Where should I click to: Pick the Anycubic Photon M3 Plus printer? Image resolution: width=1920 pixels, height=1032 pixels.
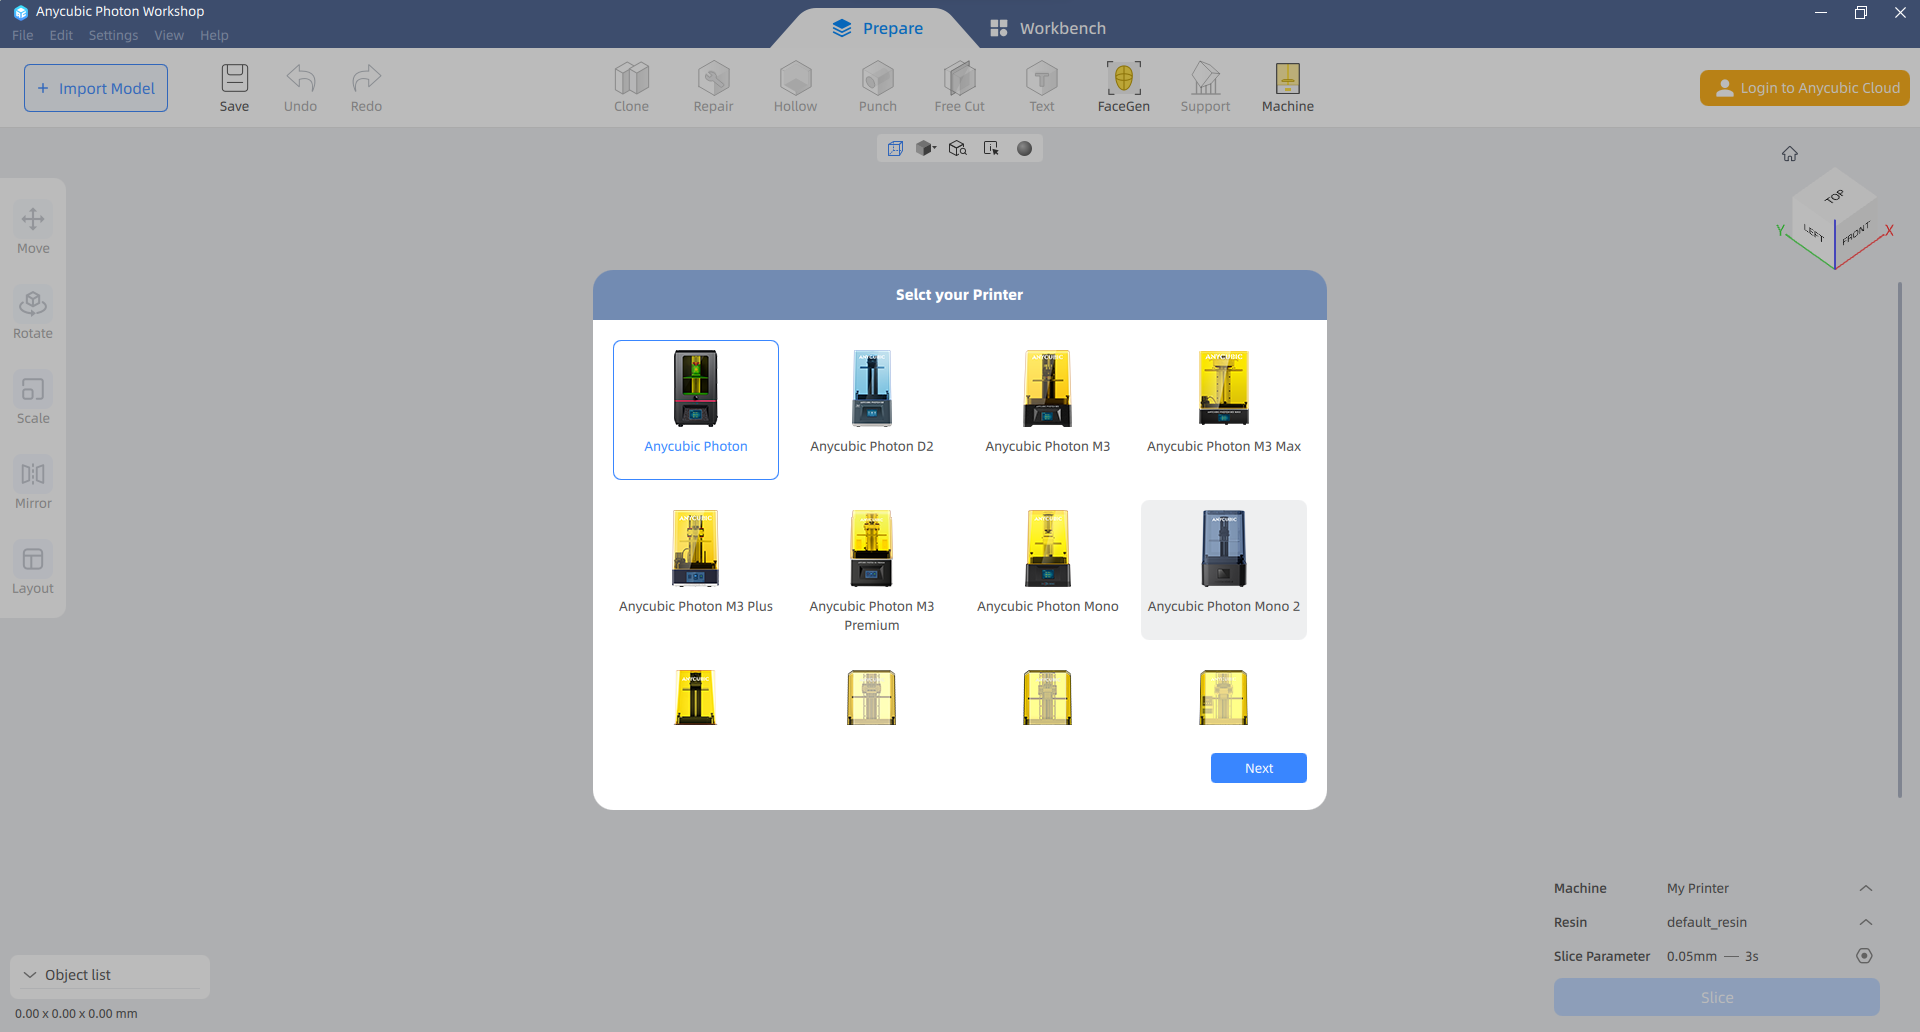pyautogui.click(x=696, y=570)
